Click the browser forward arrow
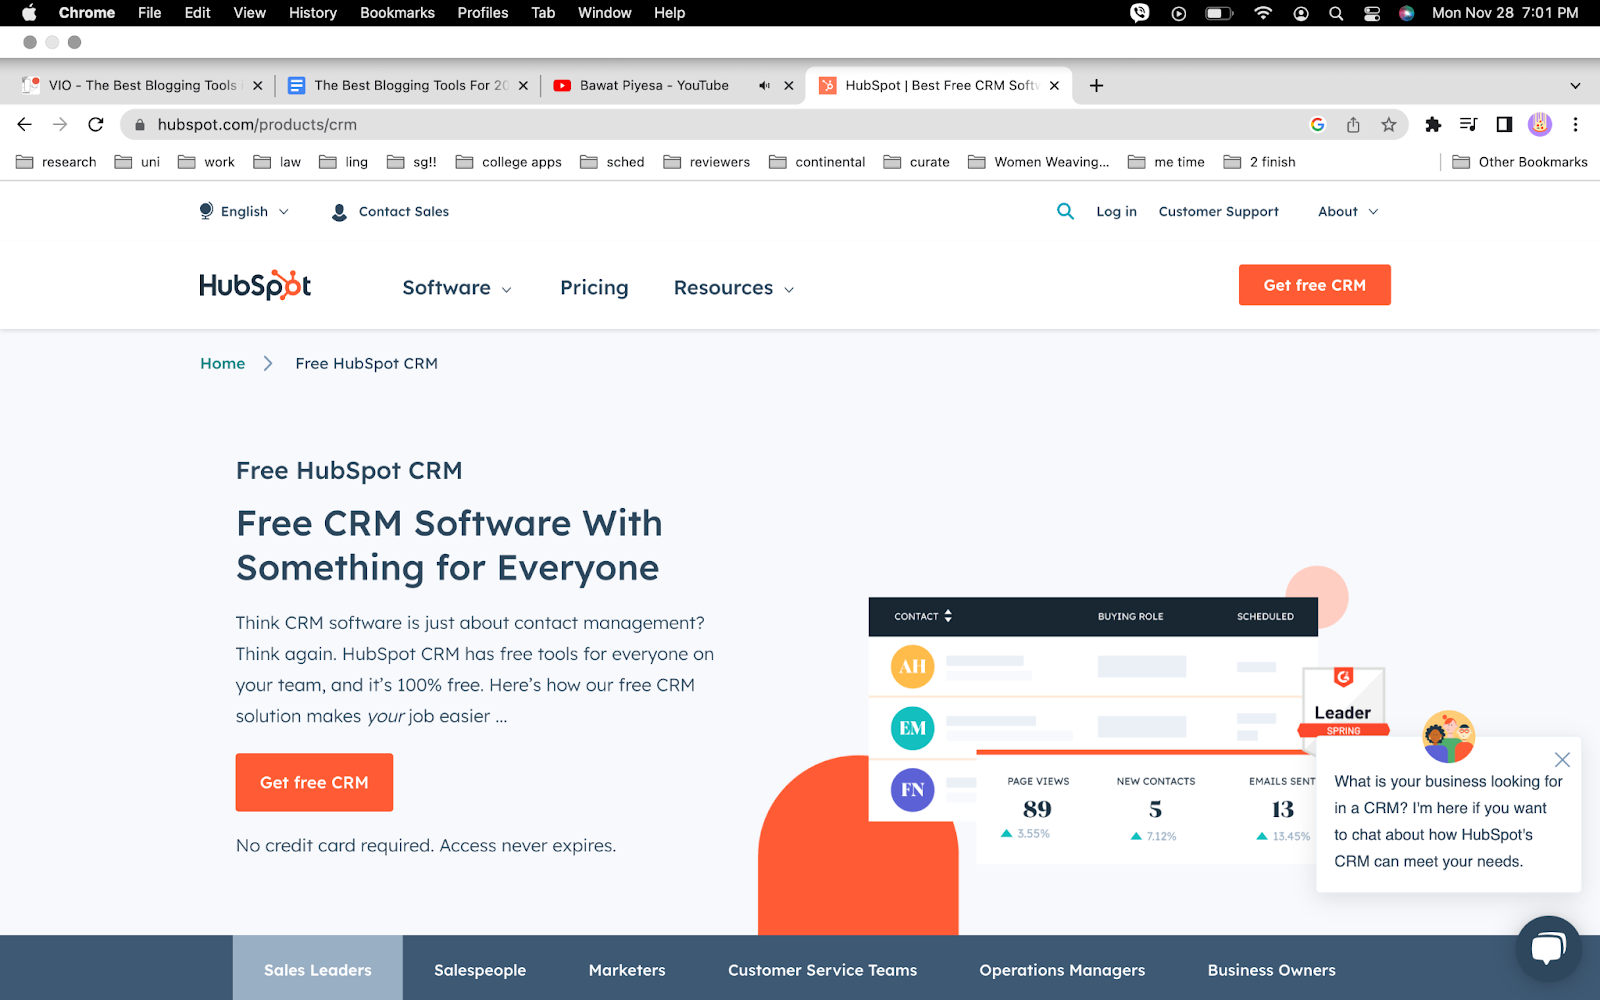Viewport: 1600px width, 1000px height. pyautogui.click(x=60, y=124)
